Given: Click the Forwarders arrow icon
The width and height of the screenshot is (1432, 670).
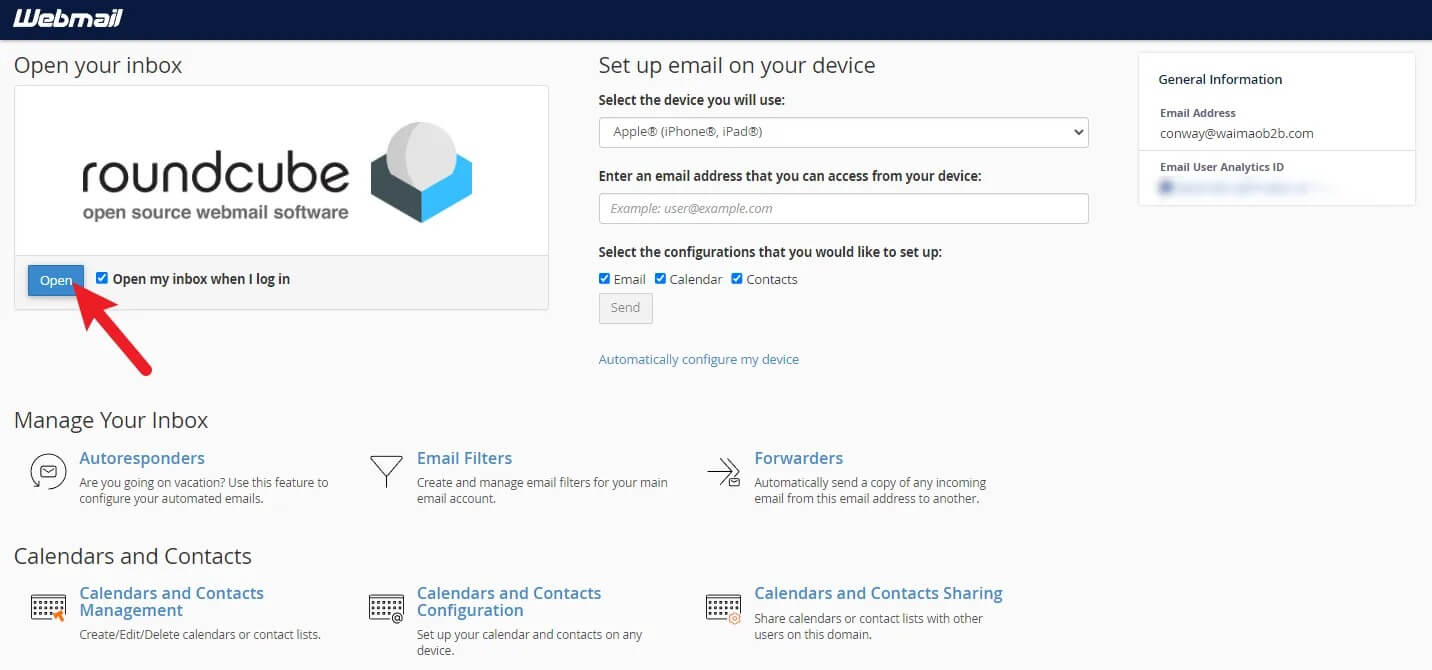Looking at the screenshot, I should click(723, 472).
